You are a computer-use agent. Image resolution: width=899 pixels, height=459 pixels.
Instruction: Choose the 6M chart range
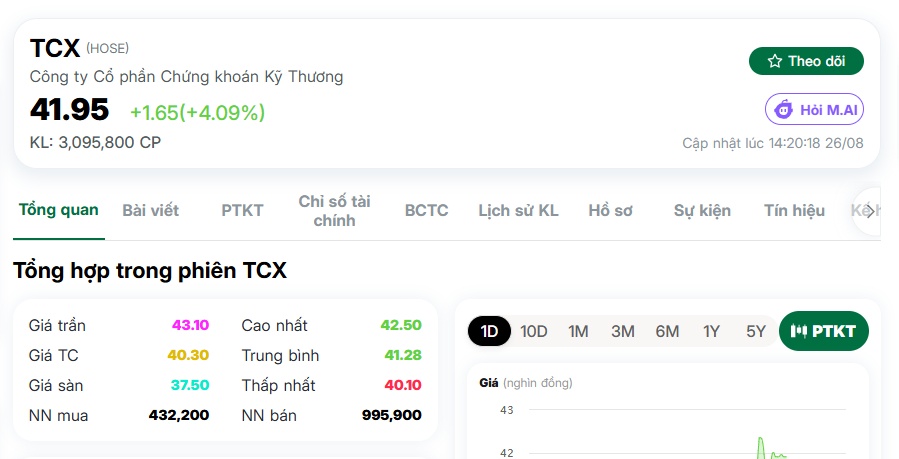coord(667,331)
